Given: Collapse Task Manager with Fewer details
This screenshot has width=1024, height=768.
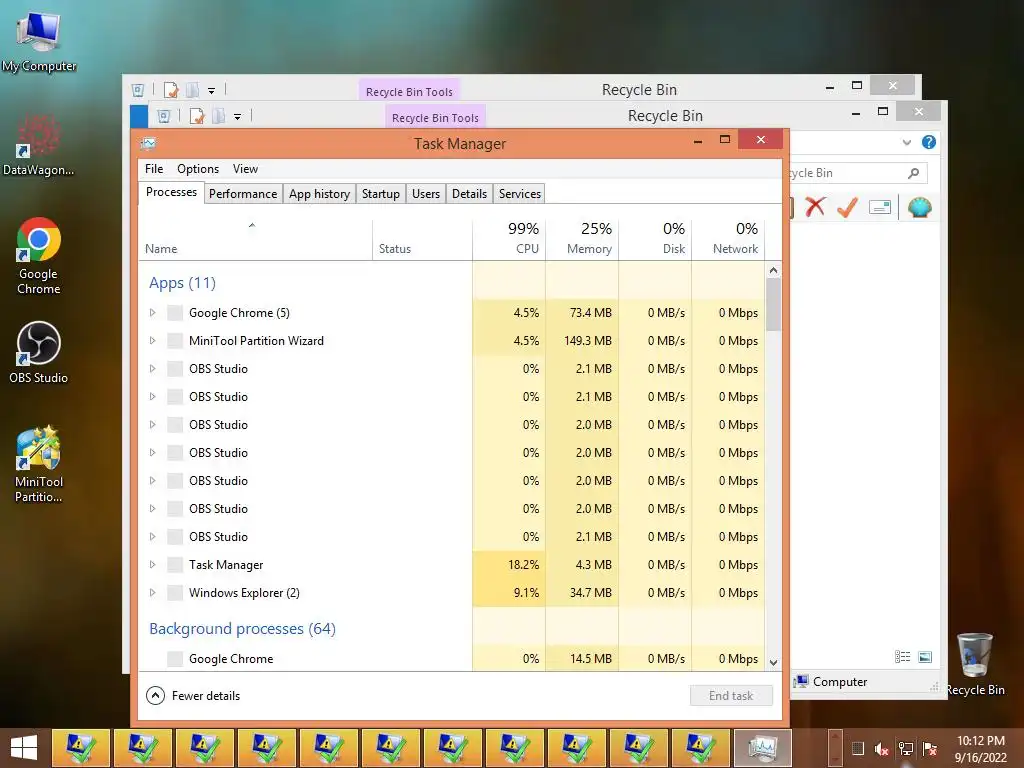Looking at the screenshot, I should 193,696.
